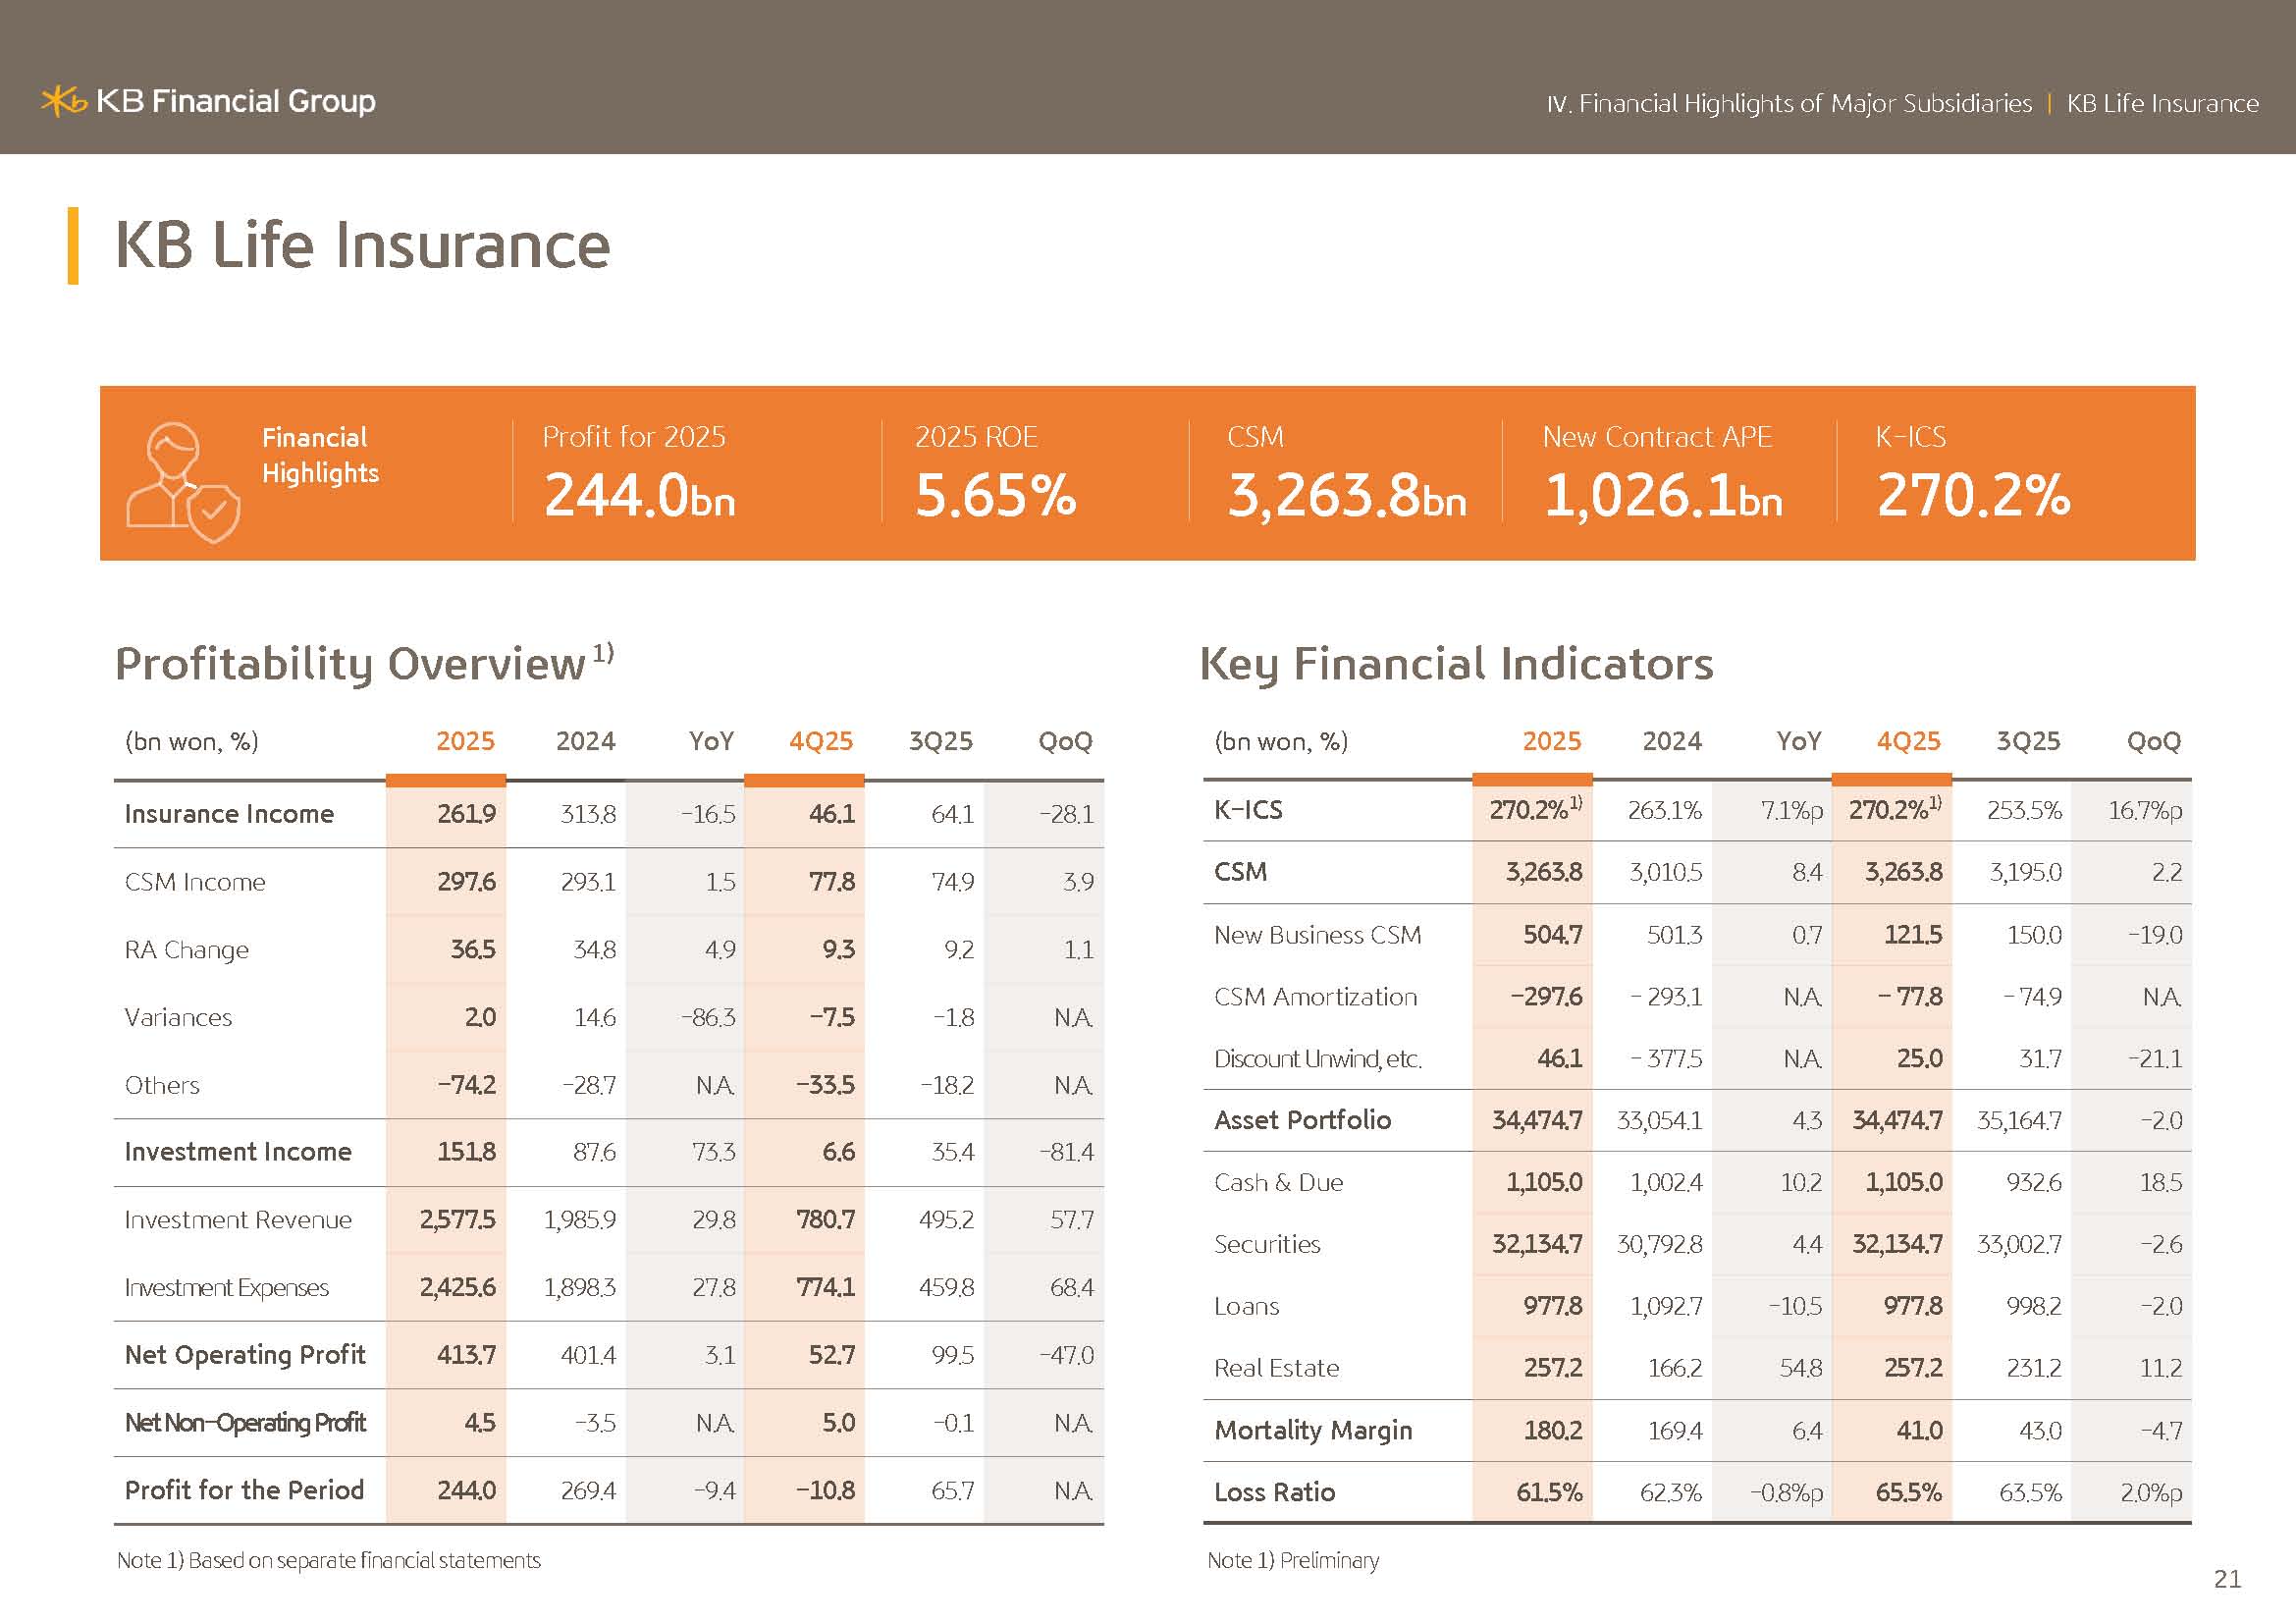The width and height of the screenshot is (2296, 1624).
Task: Select the Net Operating Profit row label
Action: tap(245, 1355)
